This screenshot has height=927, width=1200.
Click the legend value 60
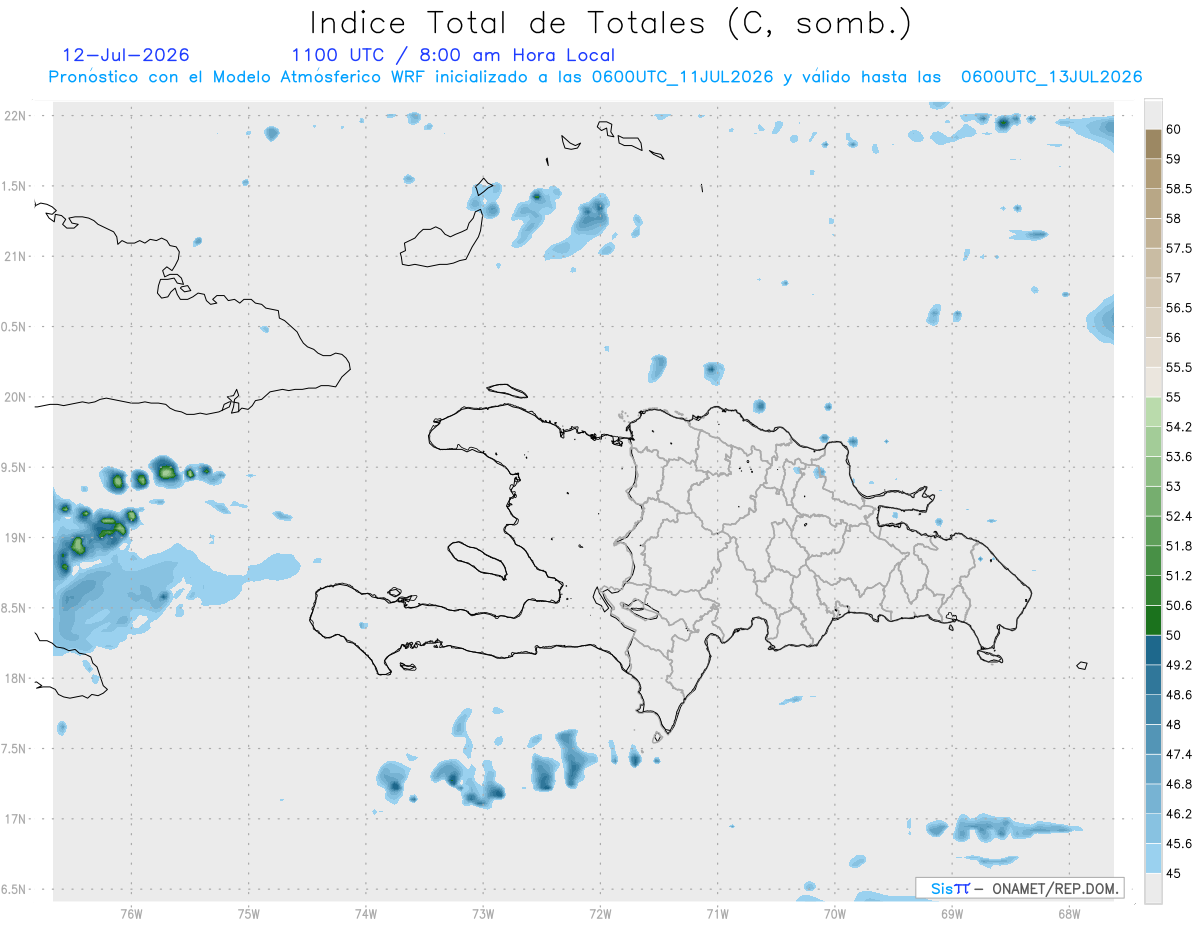[1174, 130]
